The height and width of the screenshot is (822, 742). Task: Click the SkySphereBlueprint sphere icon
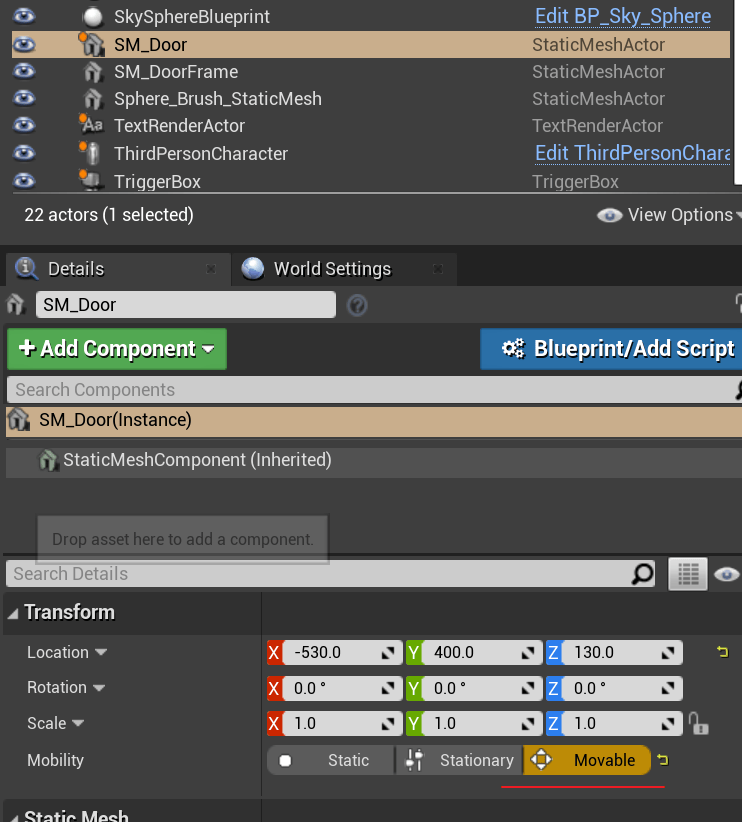click(x=93, y=17)
